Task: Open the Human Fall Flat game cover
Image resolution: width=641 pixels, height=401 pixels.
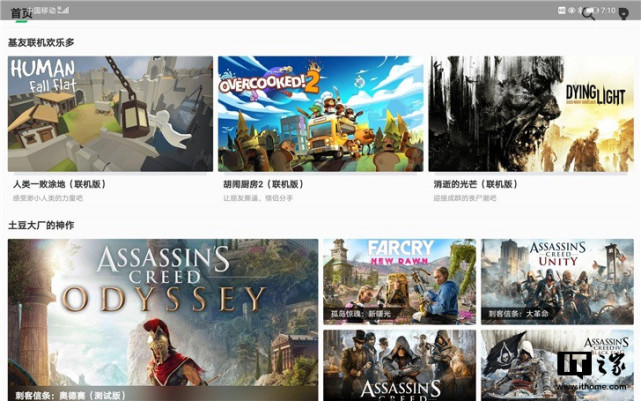Action: 110,114
